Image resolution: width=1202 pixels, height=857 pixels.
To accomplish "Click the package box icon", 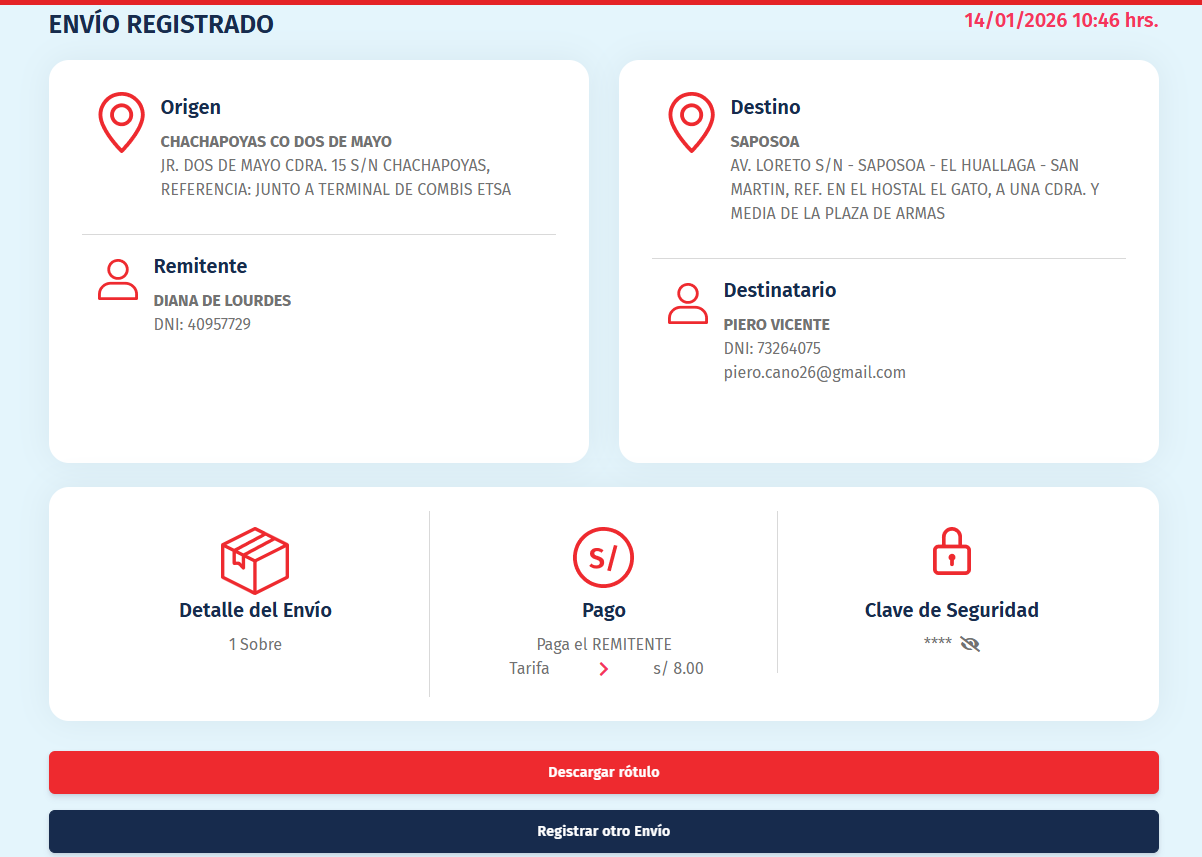I will click(255, 560).
